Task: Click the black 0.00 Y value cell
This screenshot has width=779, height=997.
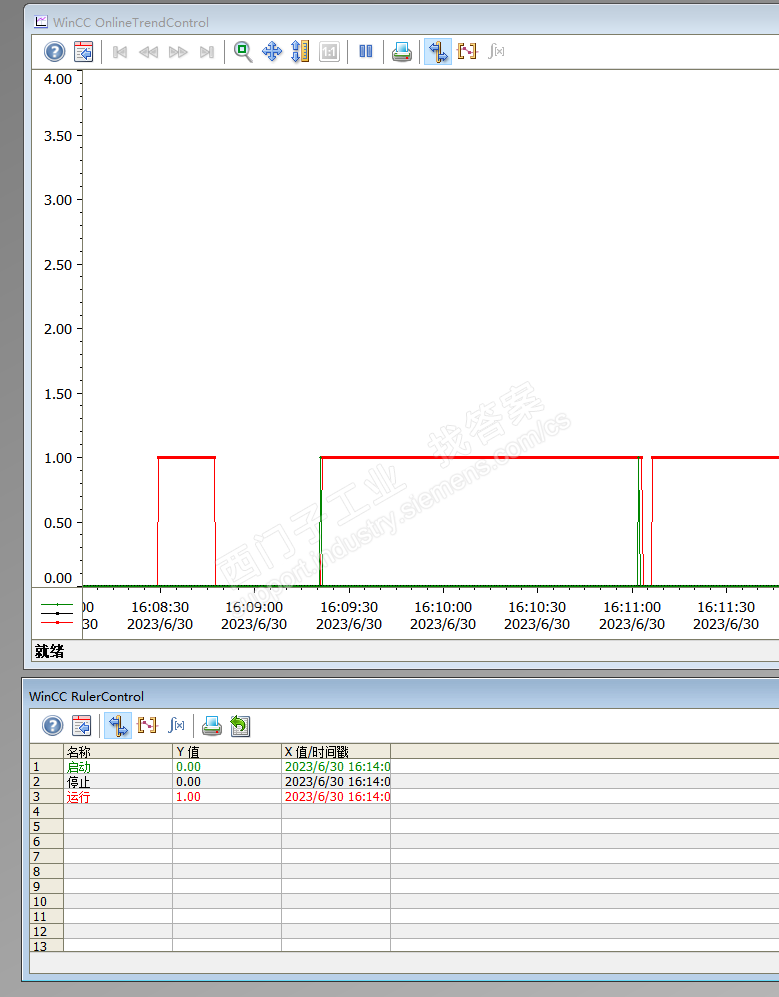Action: (x=227, y=781)
